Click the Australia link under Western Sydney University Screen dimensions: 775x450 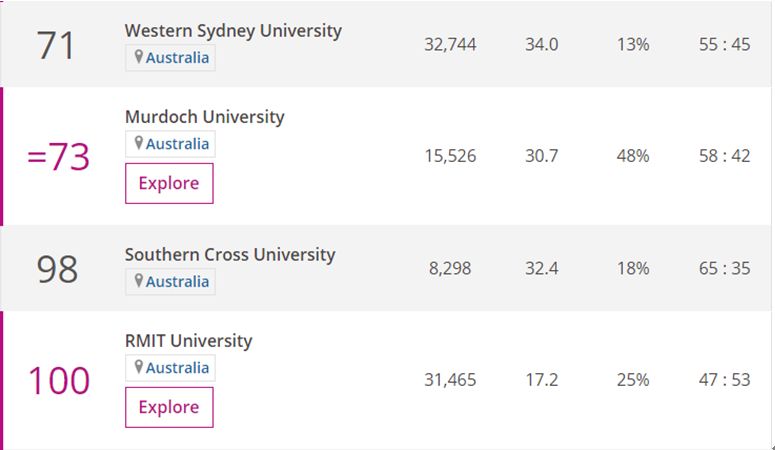[x=177, y=58]
